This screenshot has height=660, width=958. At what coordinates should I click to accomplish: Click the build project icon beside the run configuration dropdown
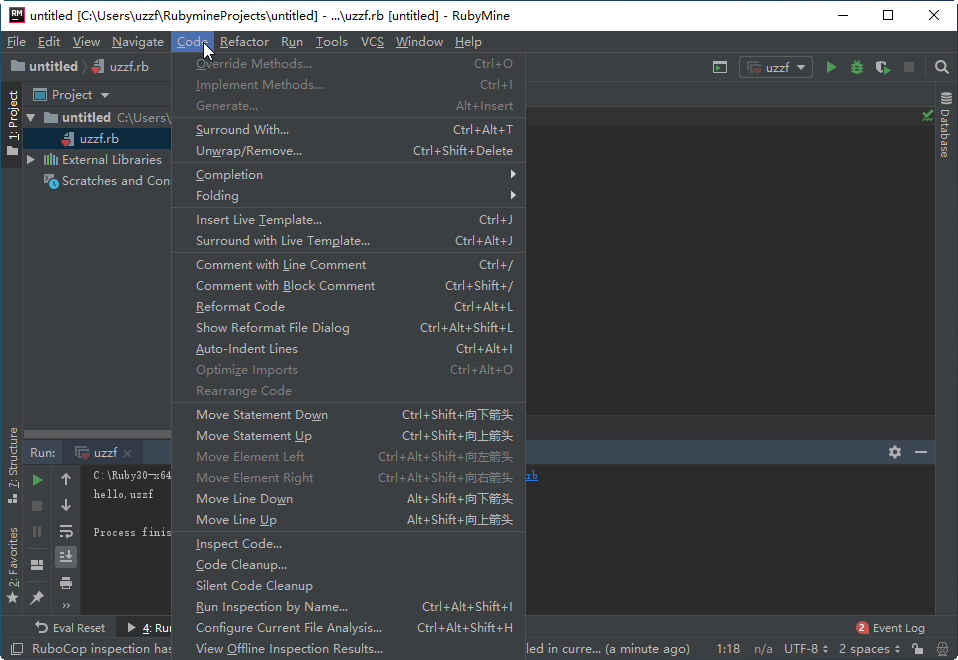point(720,67)
